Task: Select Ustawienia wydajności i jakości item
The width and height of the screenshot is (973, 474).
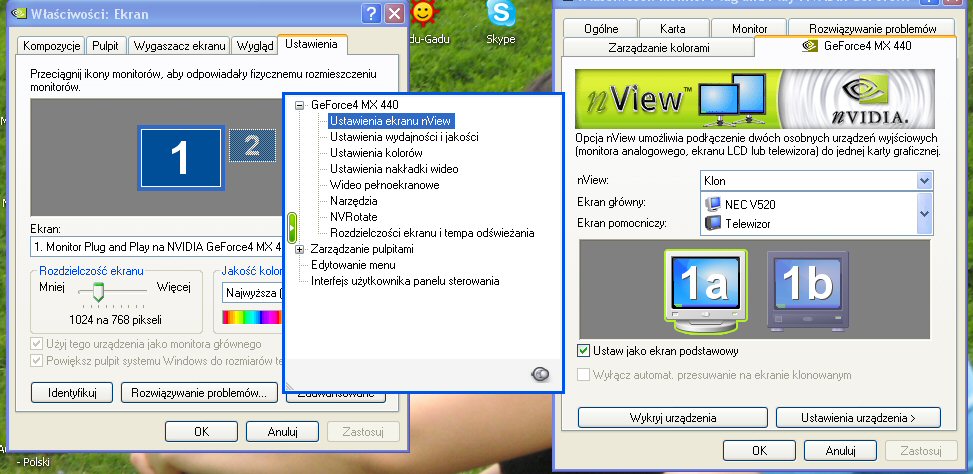Action: [x=404, y=137]
